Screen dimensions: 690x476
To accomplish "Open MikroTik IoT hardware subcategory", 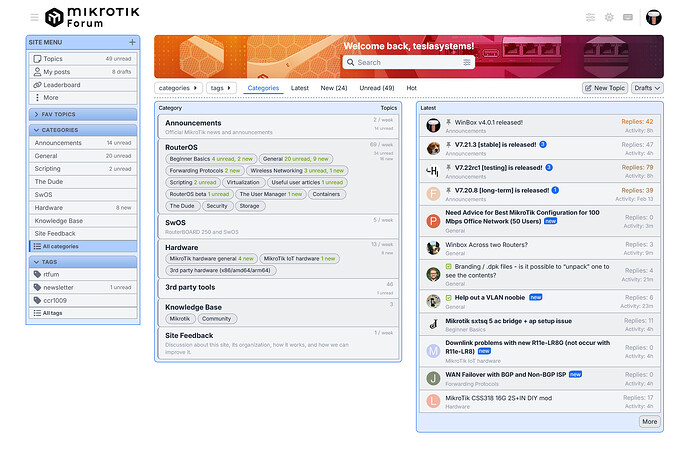I will tap(299, 259).
